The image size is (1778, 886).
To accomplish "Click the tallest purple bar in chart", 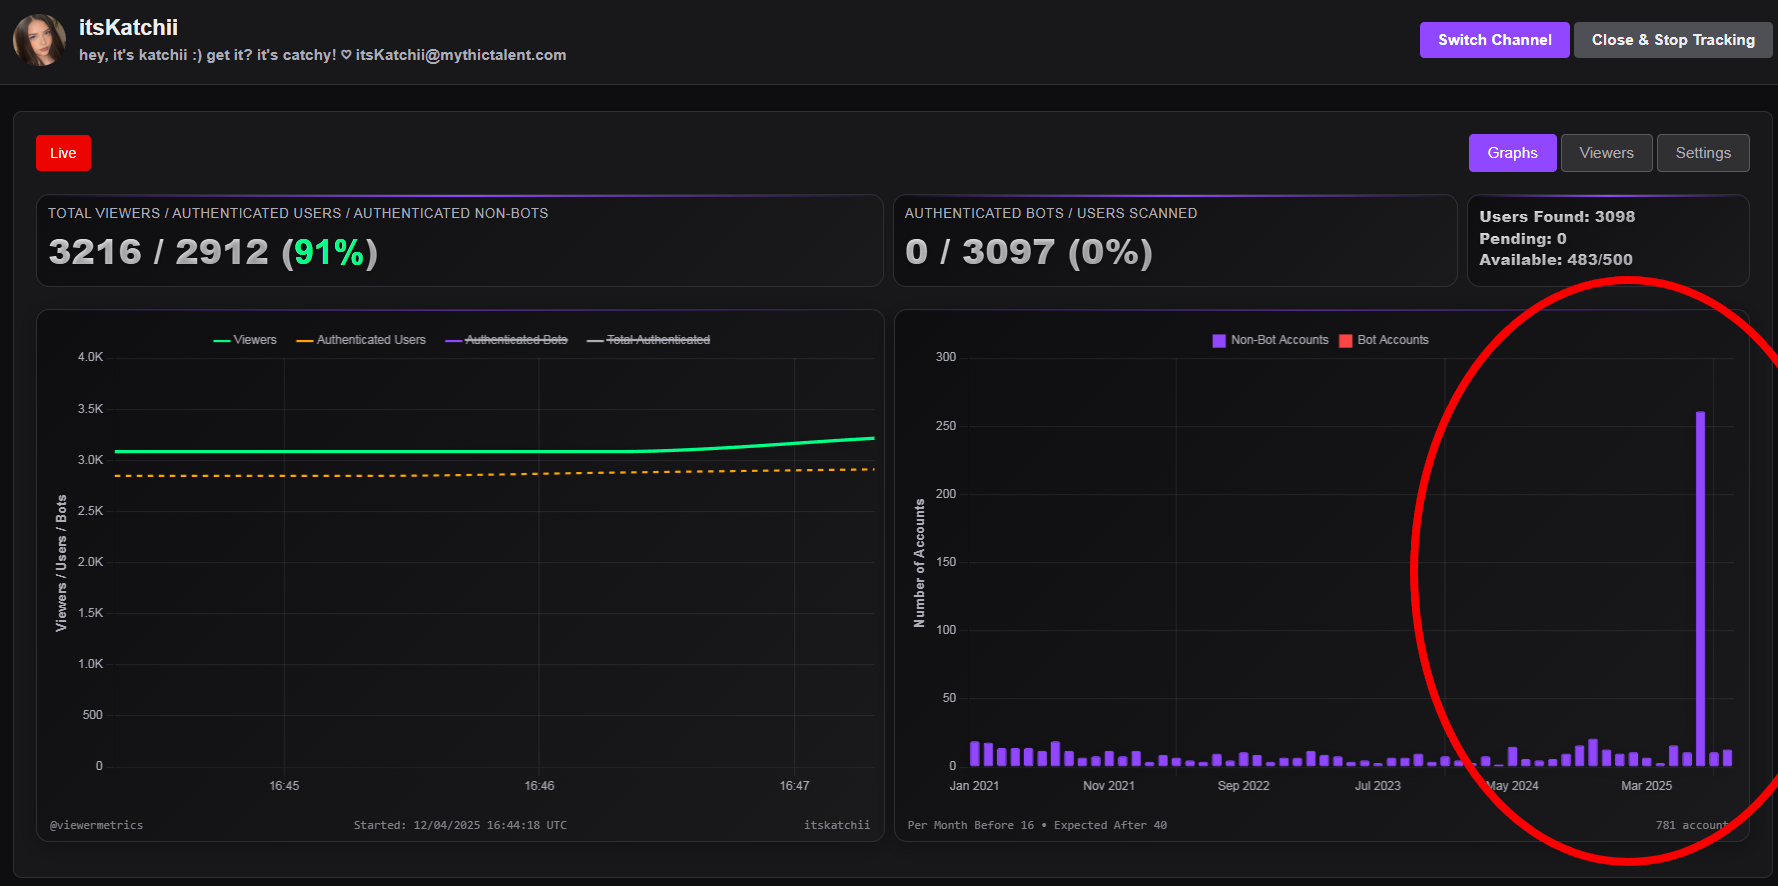I will pos(1700,588).
